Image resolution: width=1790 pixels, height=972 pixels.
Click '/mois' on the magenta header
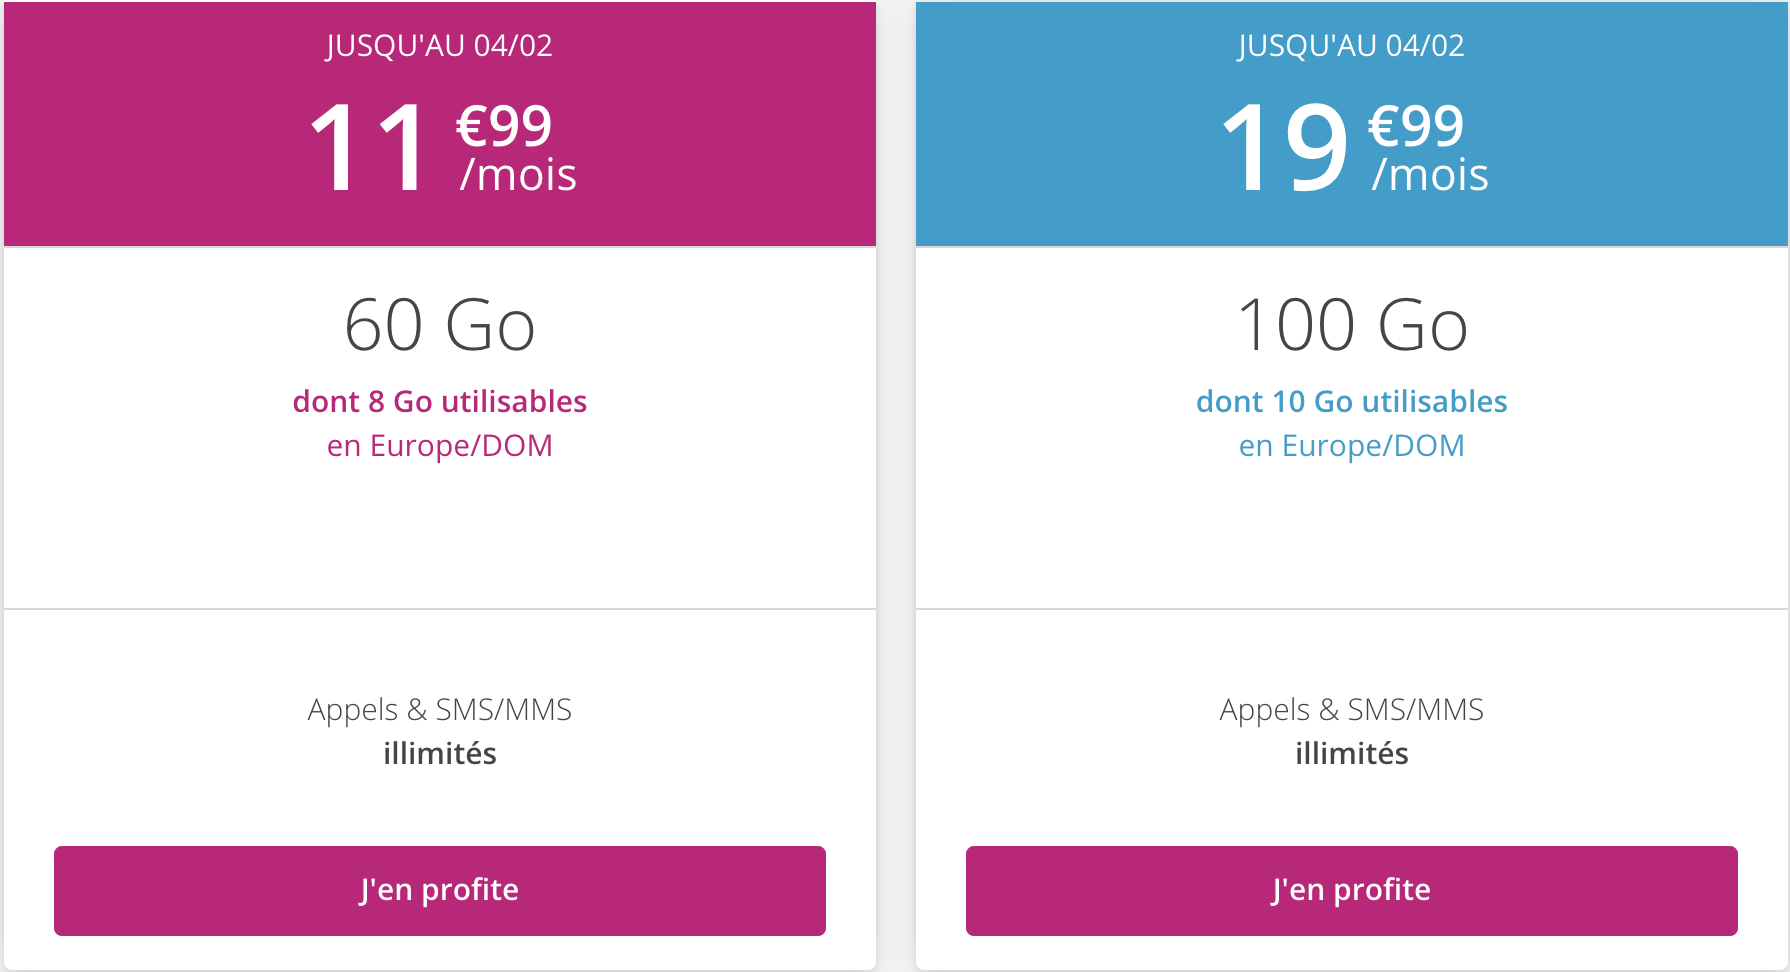click(518, 175)
